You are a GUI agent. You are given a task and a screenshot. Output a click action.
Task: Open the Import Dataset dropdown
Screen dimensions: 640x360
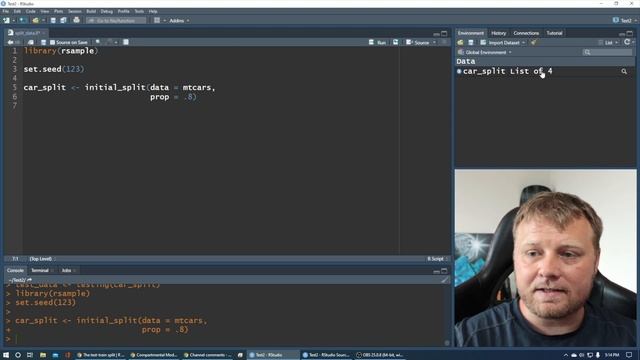click(503, 42)
